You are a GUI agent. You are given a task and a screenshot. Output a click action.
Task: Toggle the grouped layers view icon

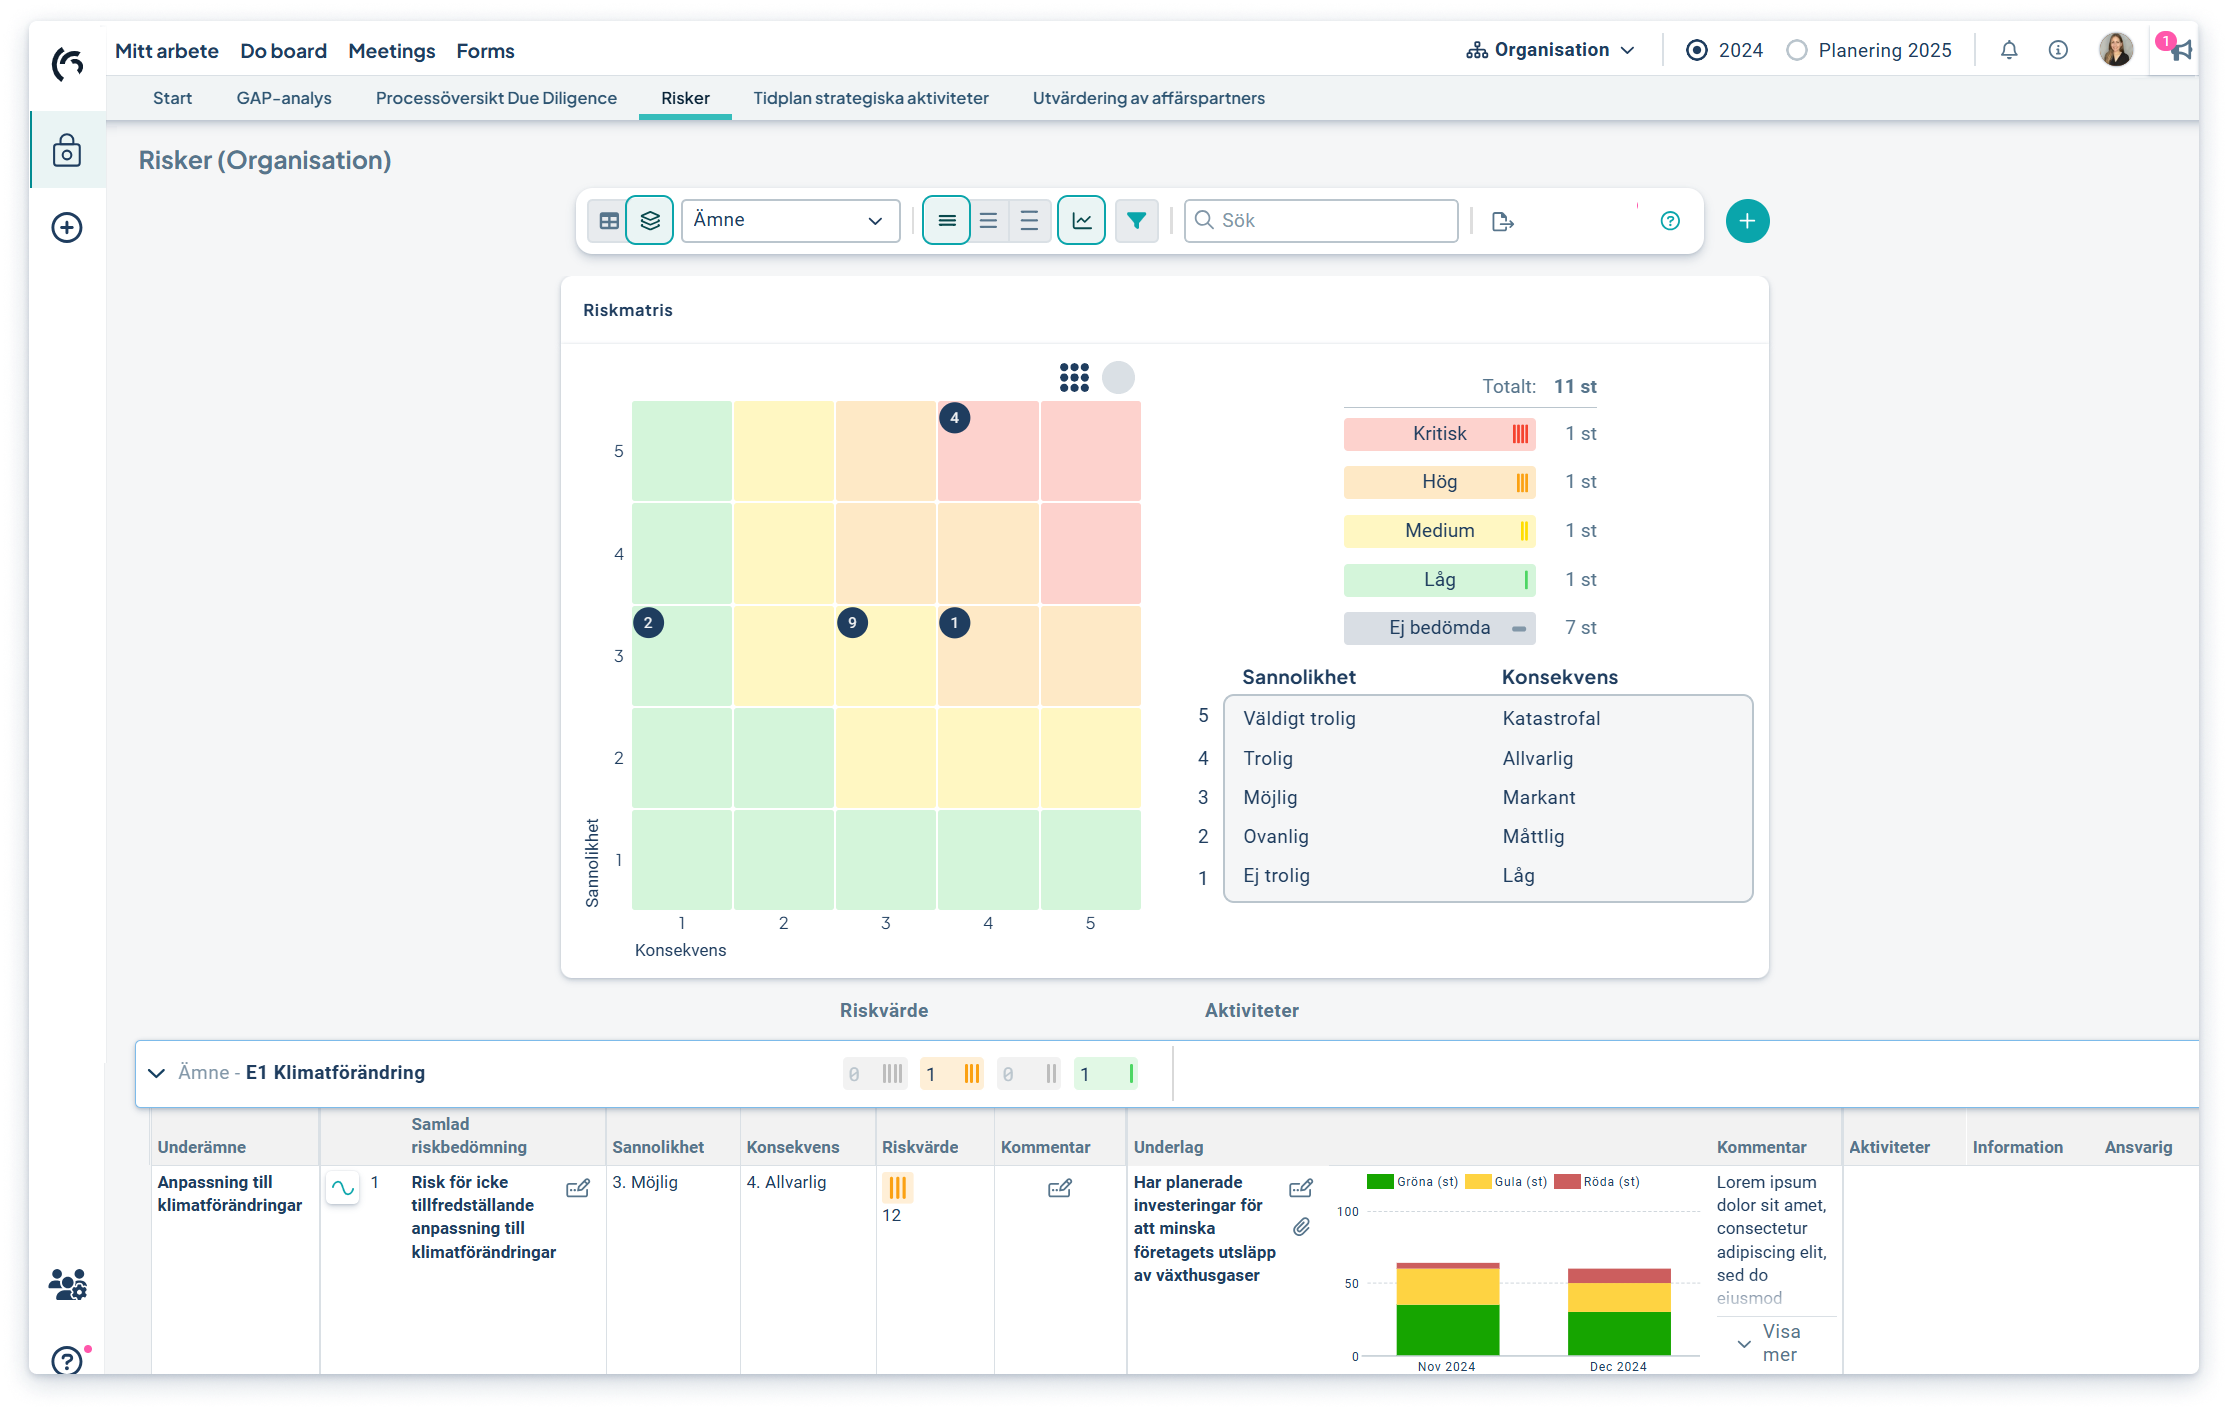pos(650,221)
